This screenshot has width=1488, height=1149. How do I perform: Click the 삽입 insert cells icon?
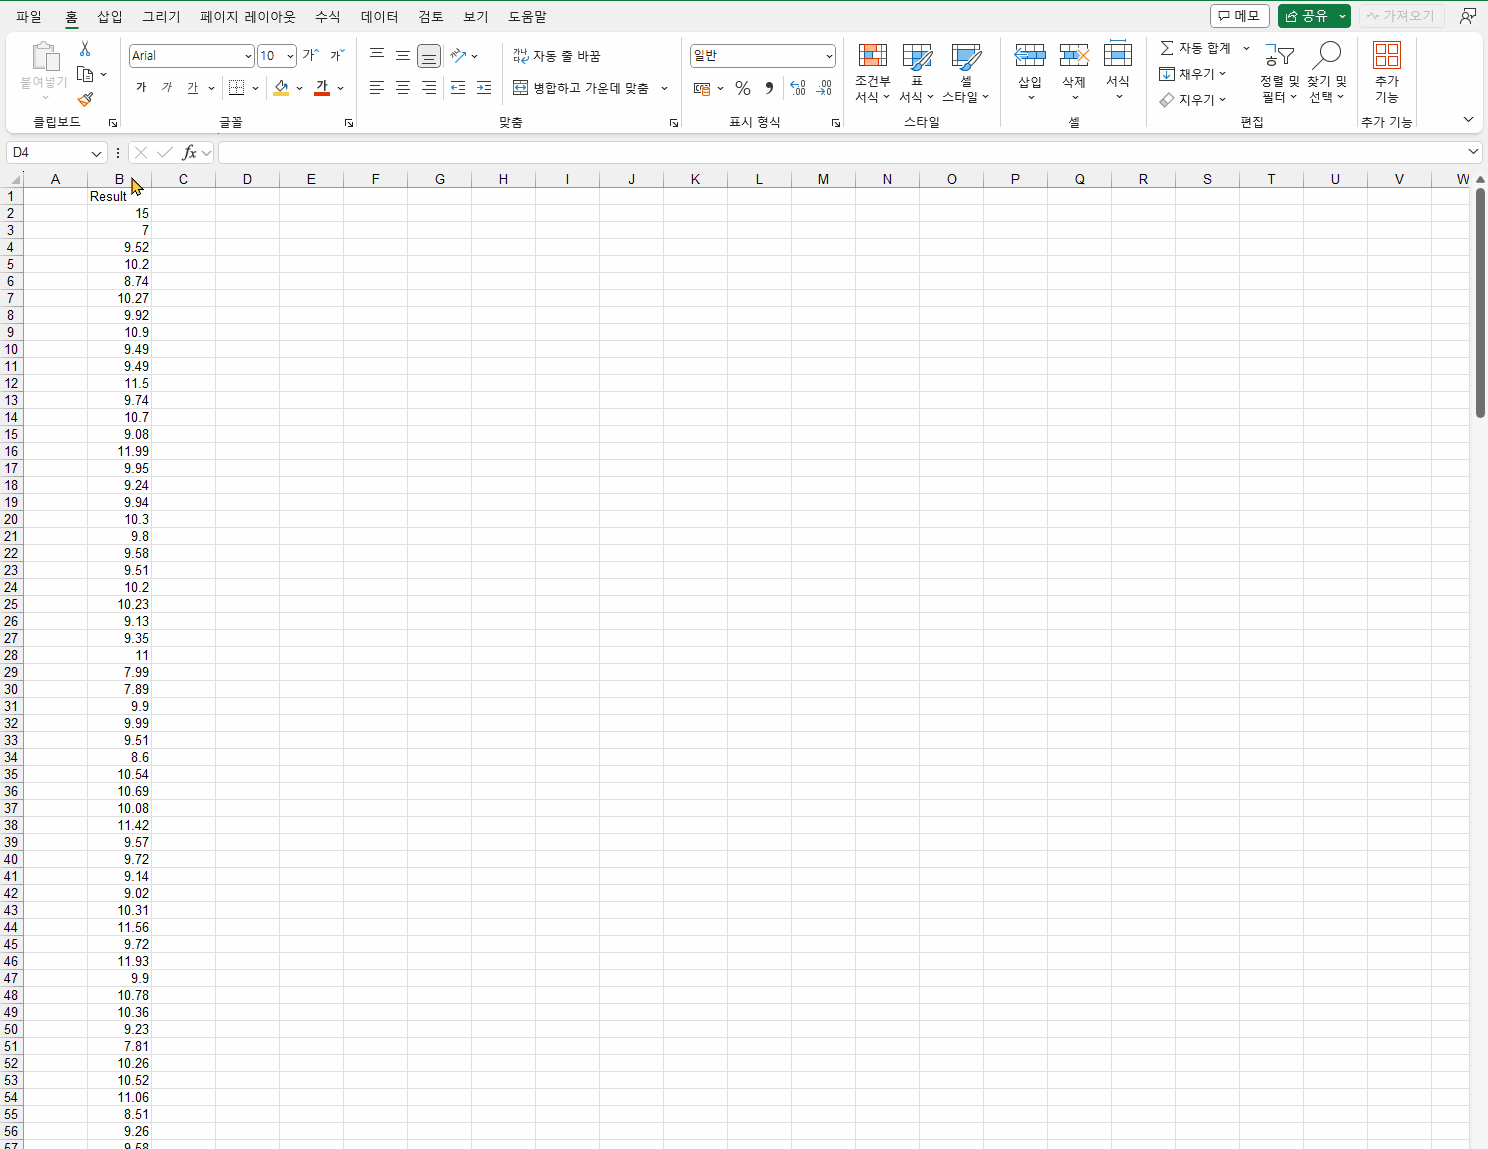pos(1030,57)
